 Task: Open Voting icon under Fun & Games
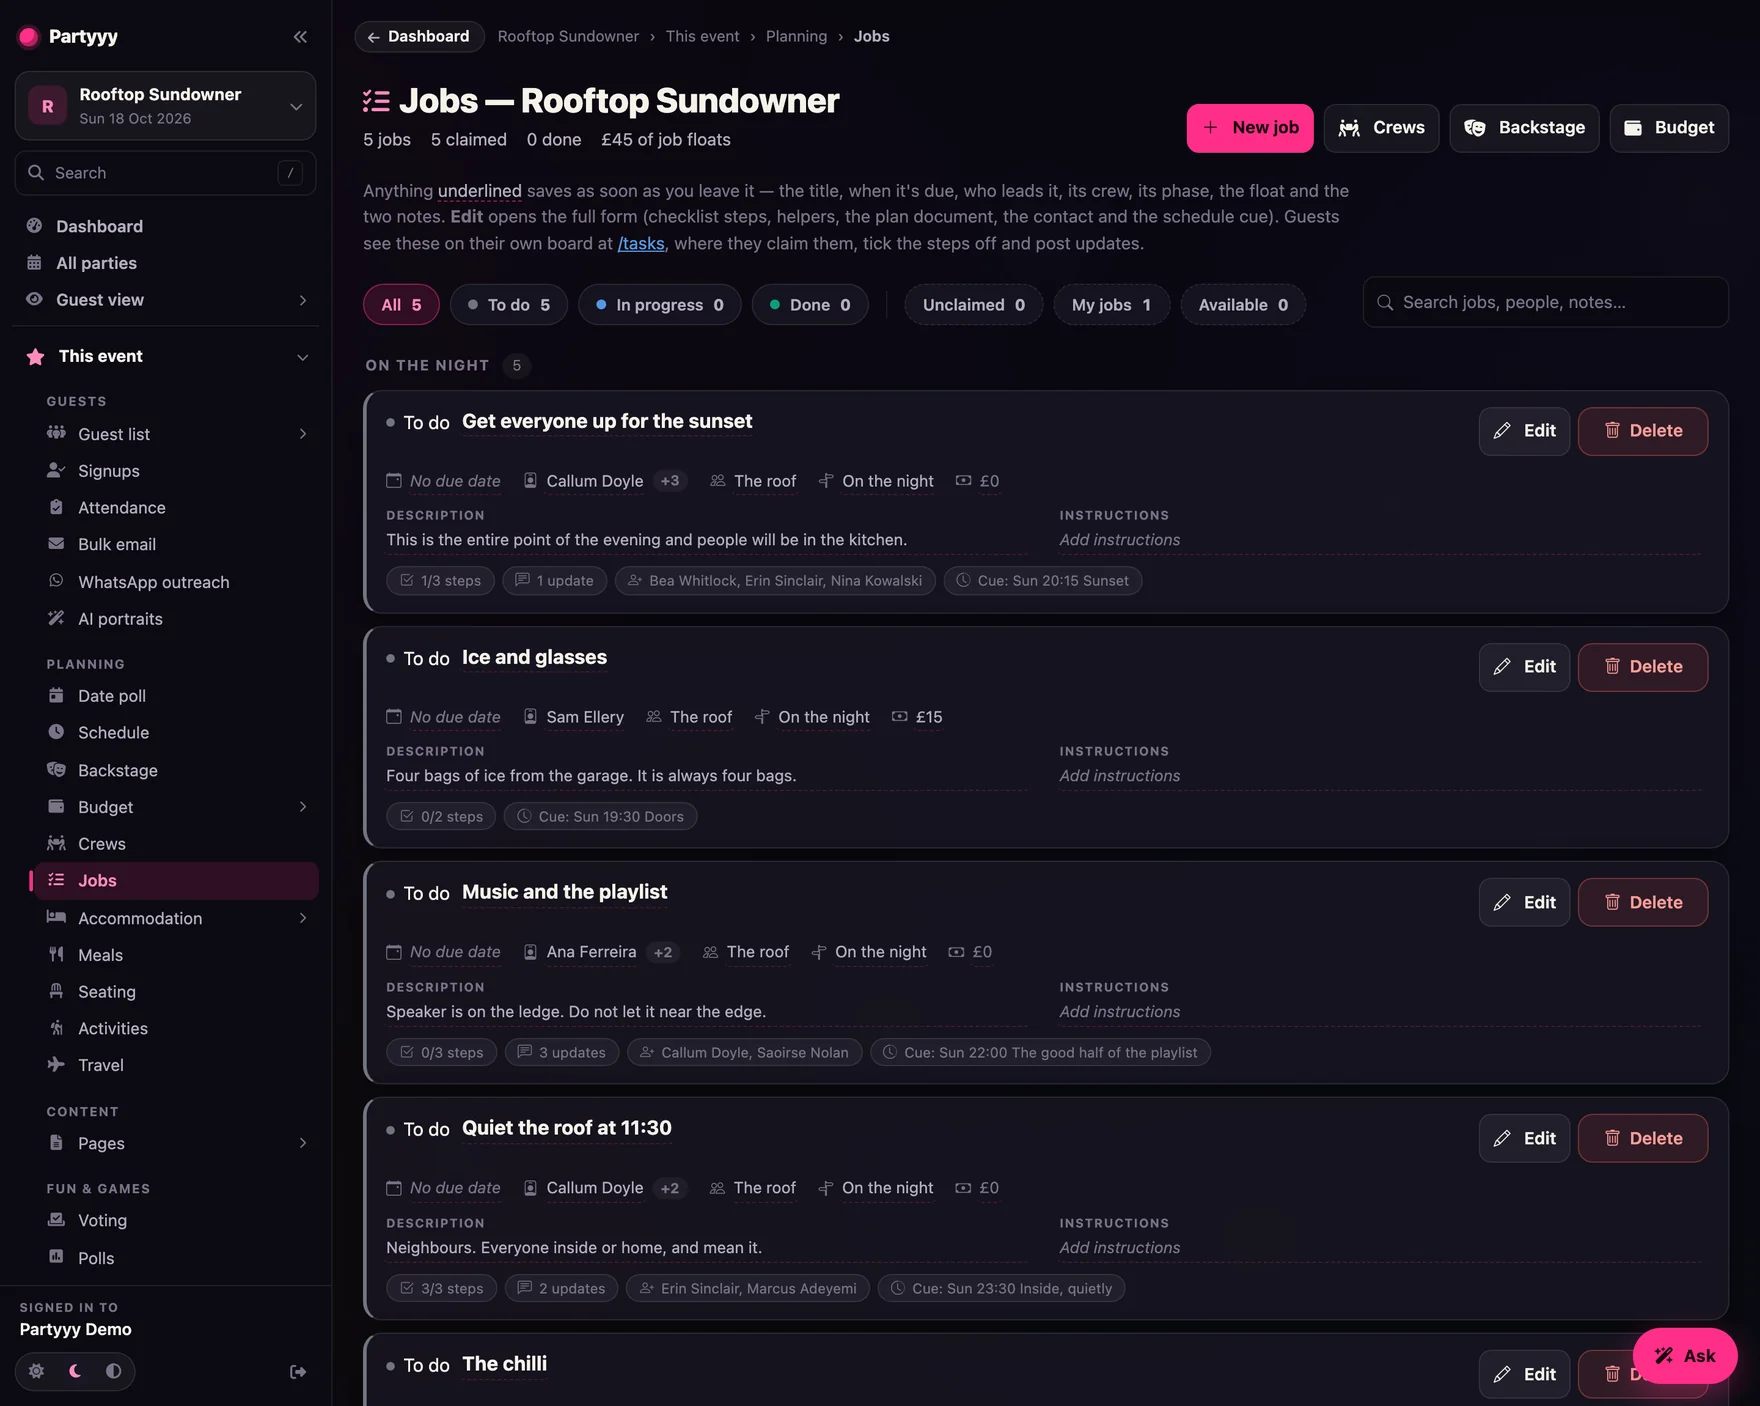56,1220
